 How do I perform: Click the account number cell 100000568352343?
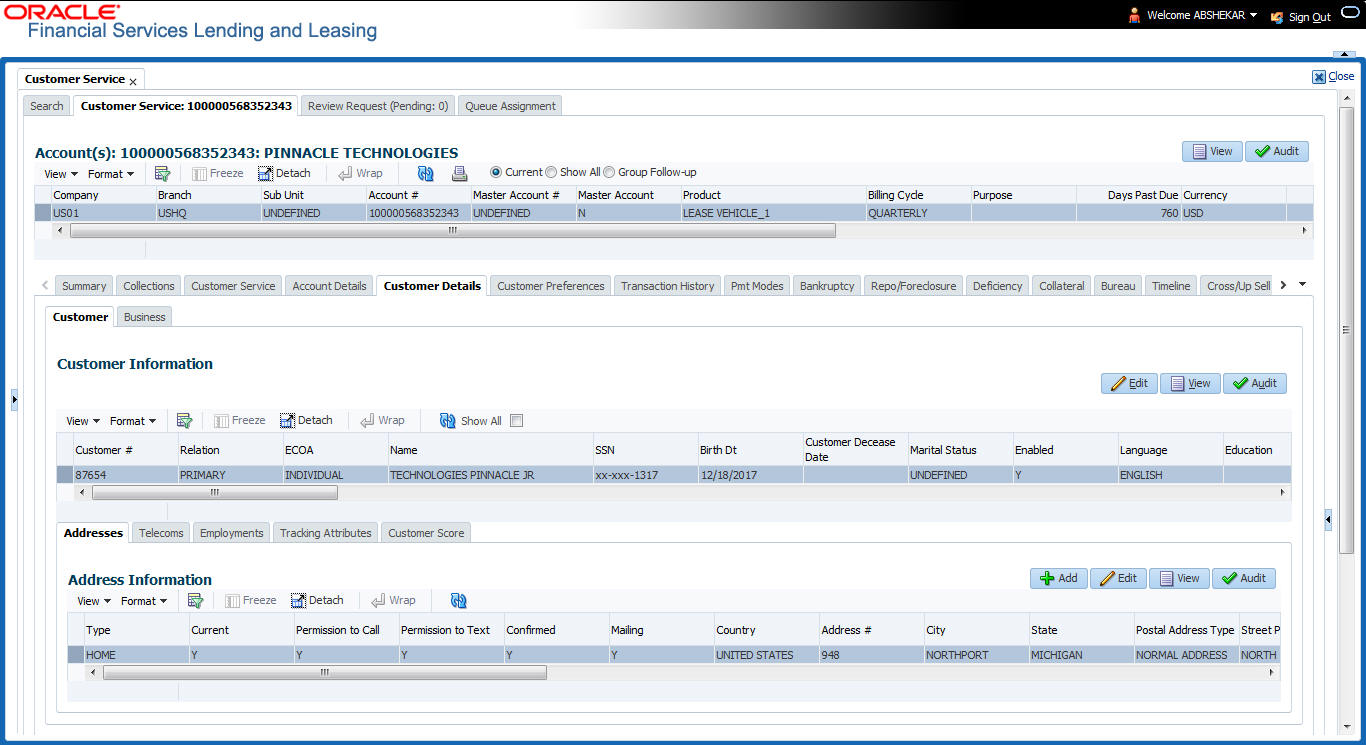coord(414,213)
